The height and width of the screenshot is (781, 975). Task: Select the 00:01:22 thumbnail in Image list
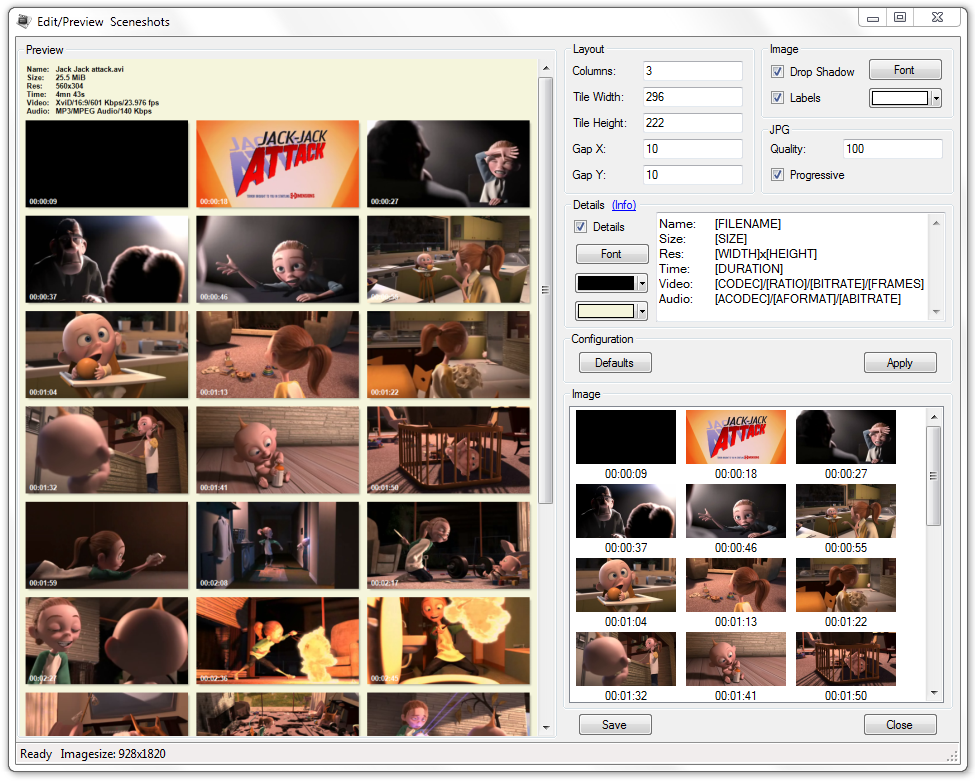click(846, 585)
